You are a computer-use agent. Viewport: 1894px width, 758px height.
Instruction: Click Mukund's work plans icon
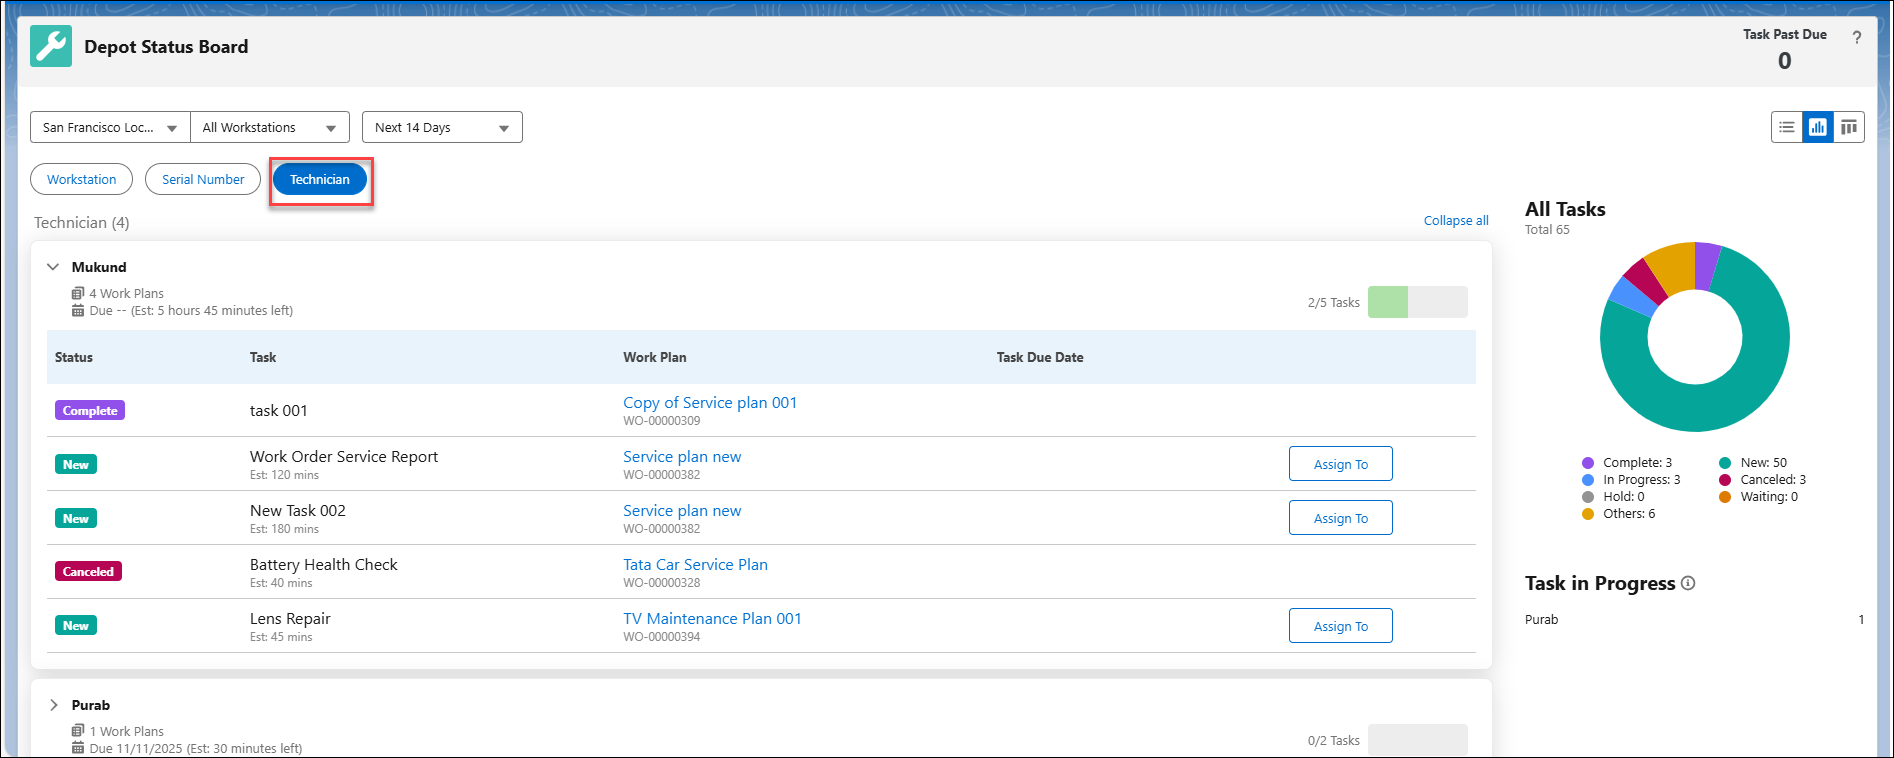[x=78, y=293]
